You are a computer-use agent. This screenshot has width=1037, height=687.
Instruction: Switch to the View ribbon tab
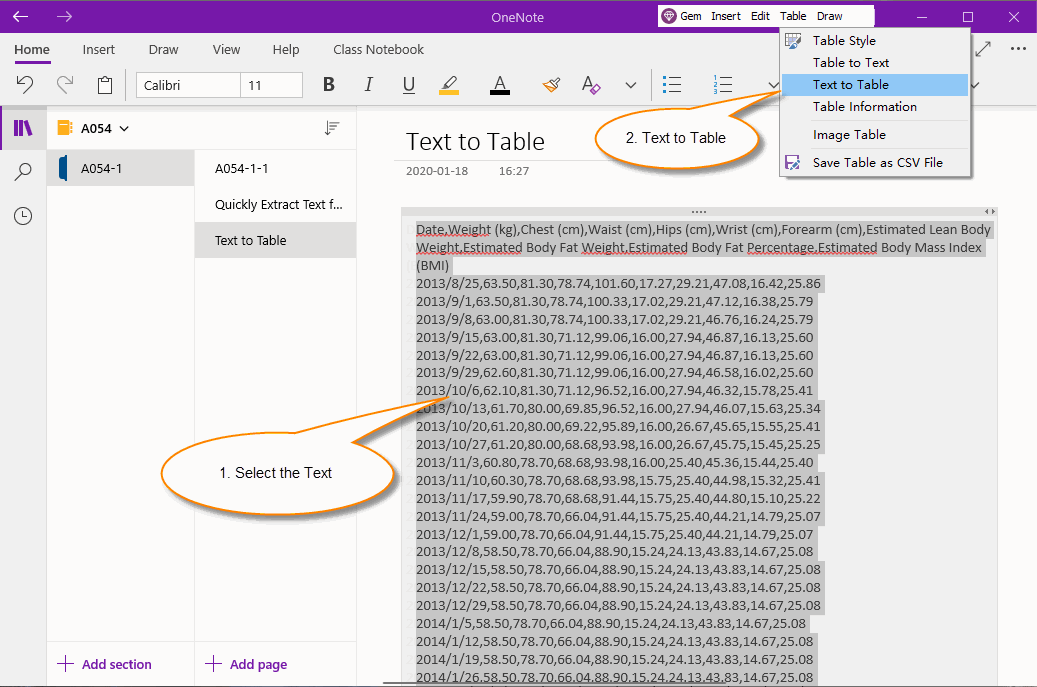point(226,49)
